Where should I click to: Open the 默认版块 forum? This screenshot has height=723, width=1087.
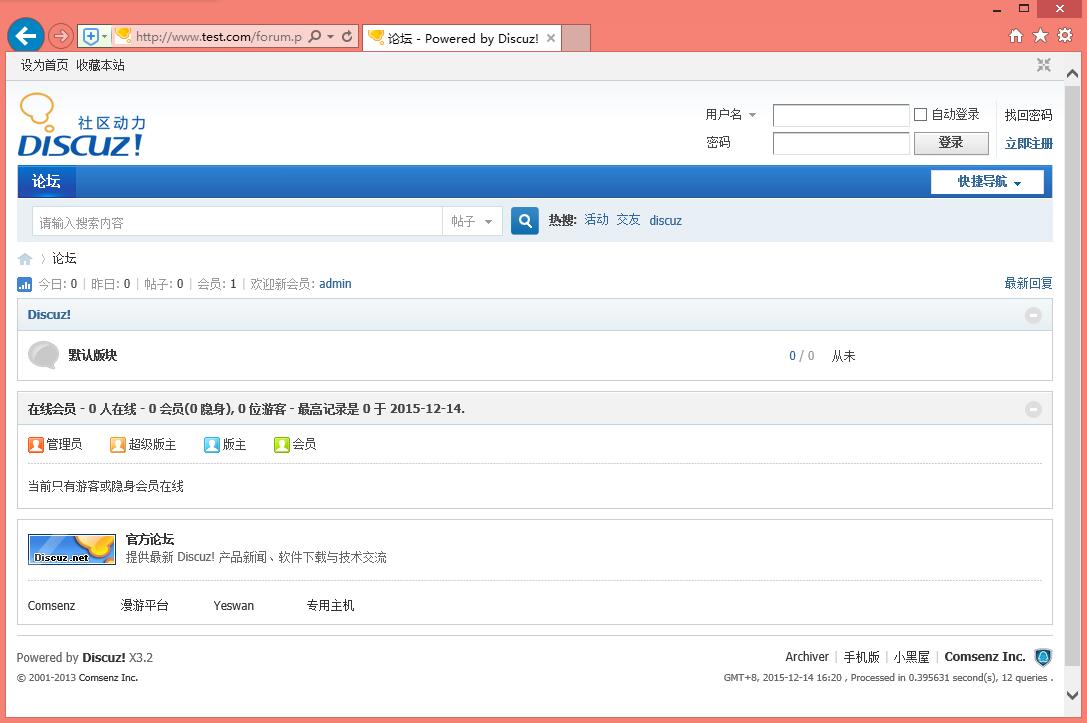coord(93,355)
